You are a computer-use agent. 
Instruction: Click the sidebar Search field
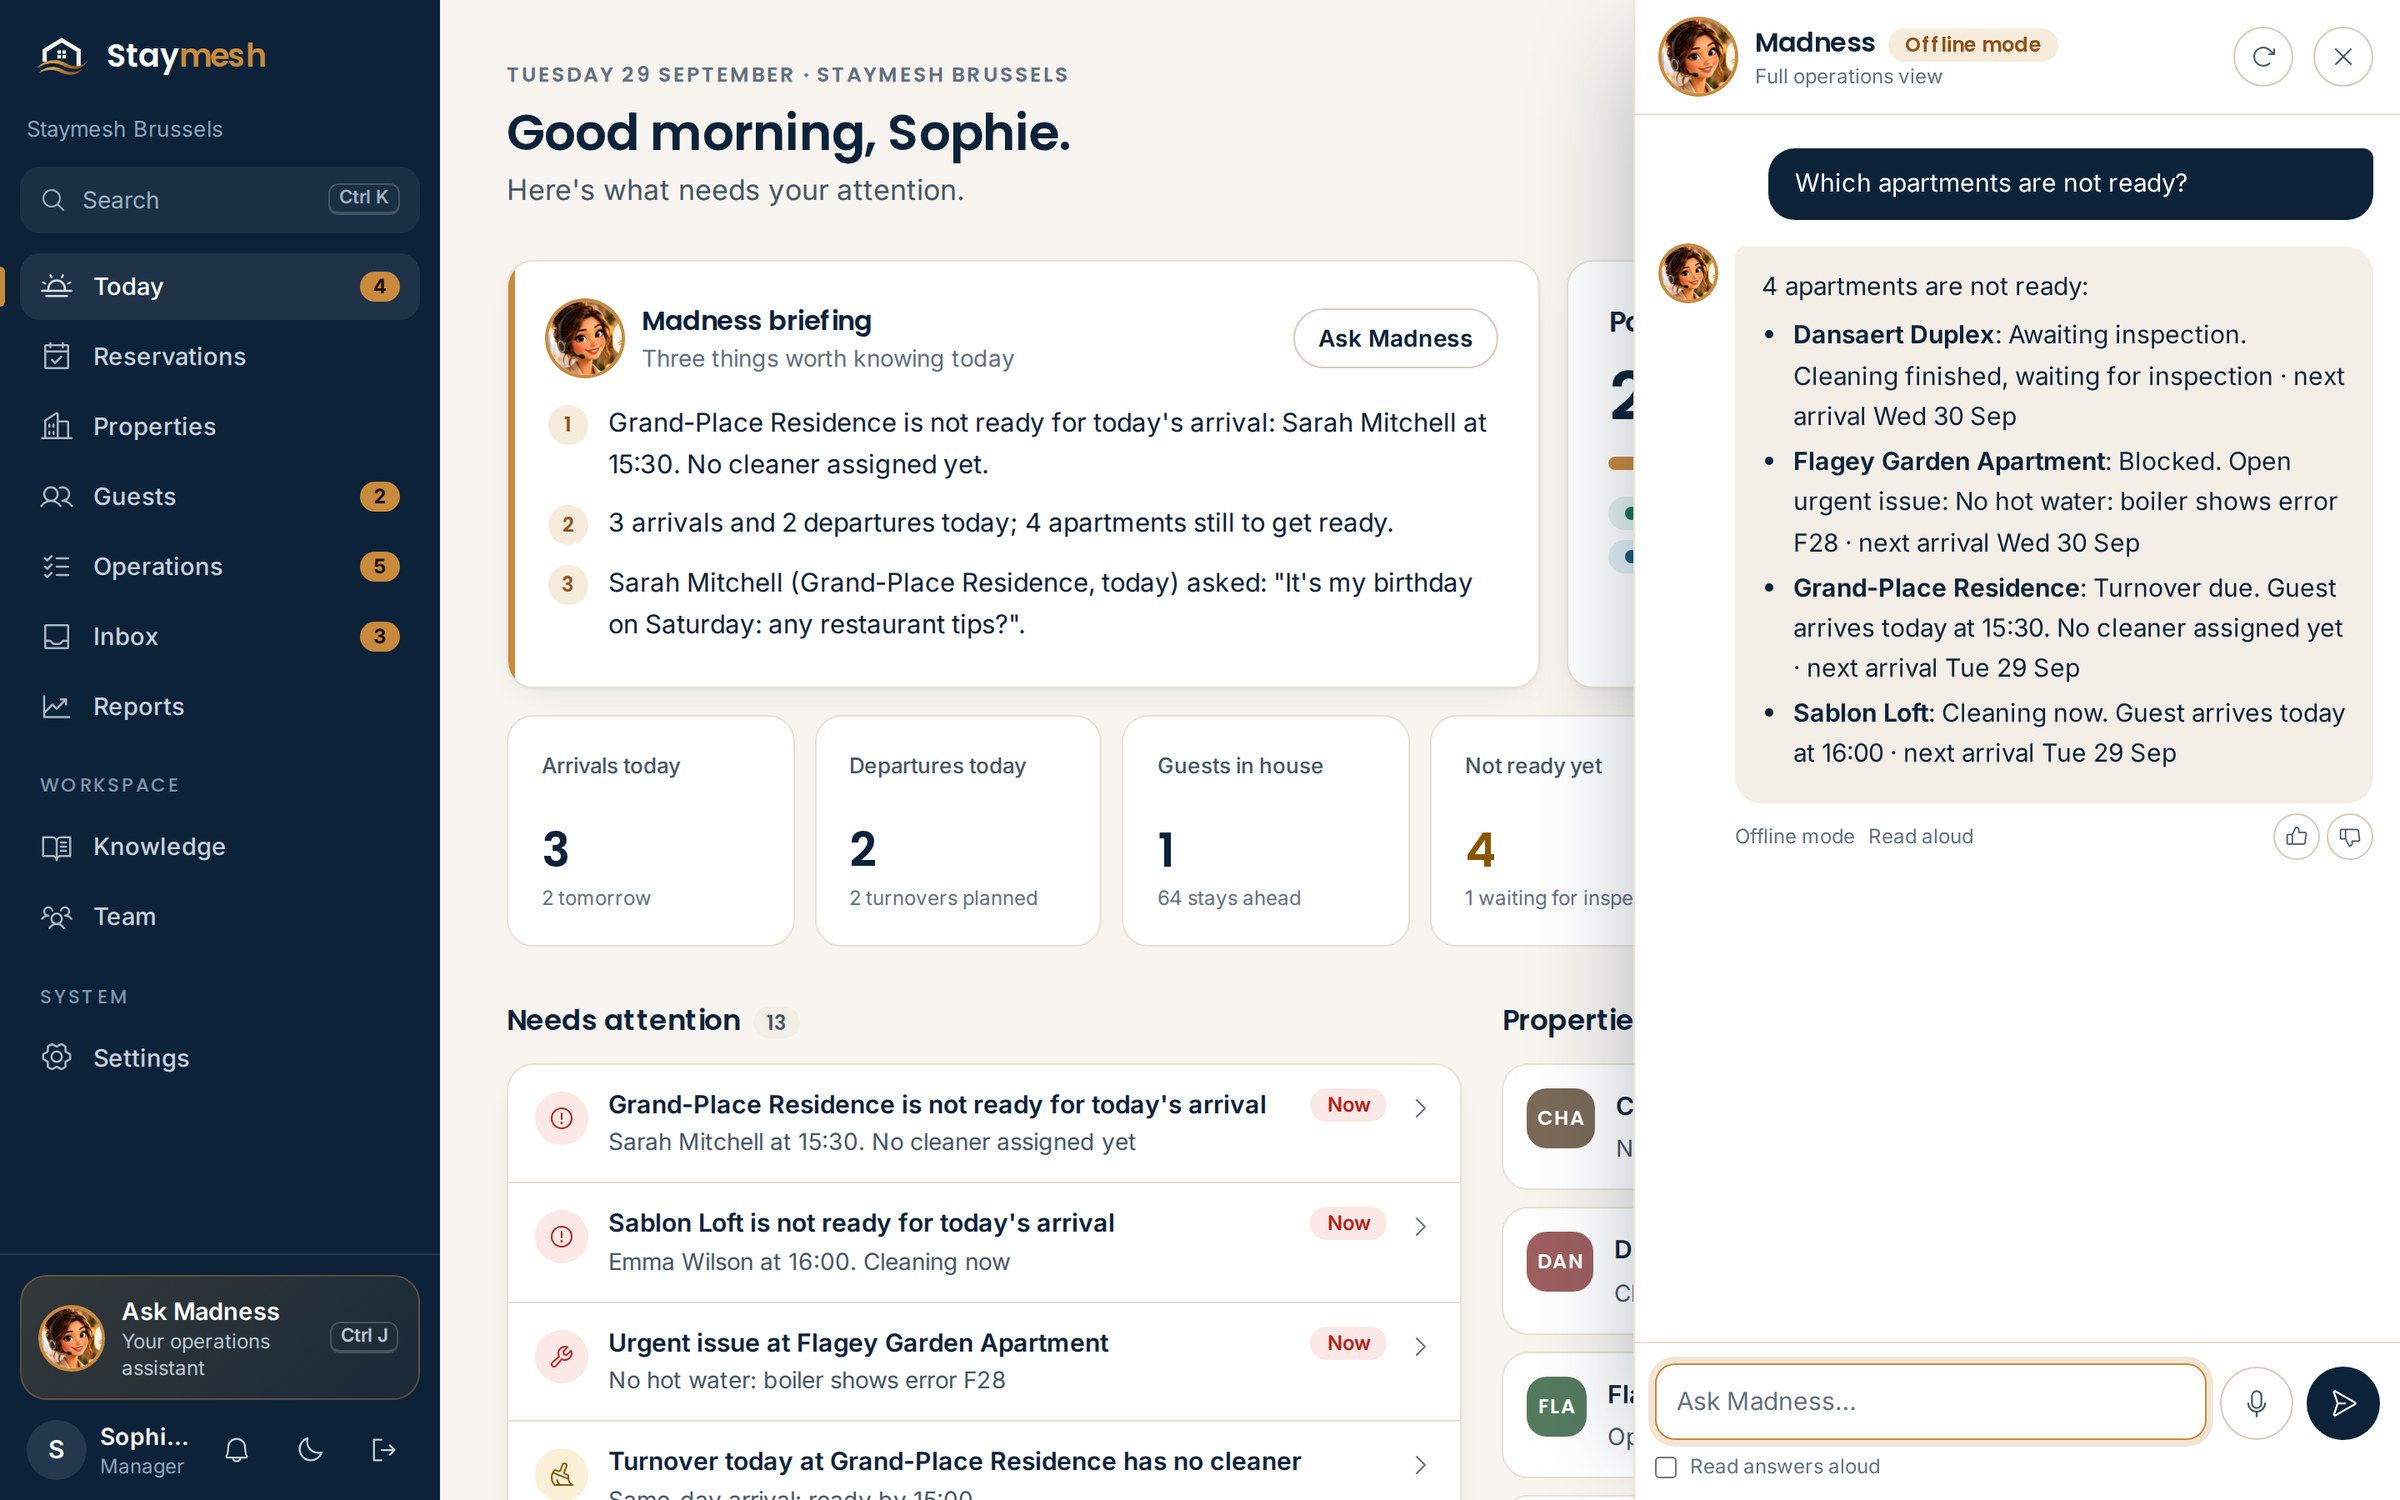pos(220,200)
